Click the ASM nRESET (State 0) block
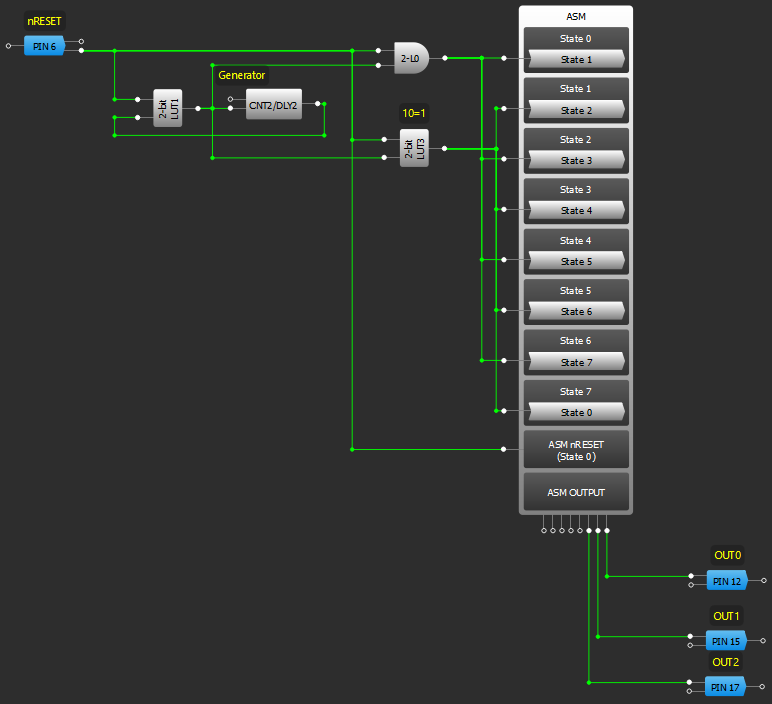Image resolution: width=772 pixels, height=704 pixels. pyautogui.click(x=575, y=450)
